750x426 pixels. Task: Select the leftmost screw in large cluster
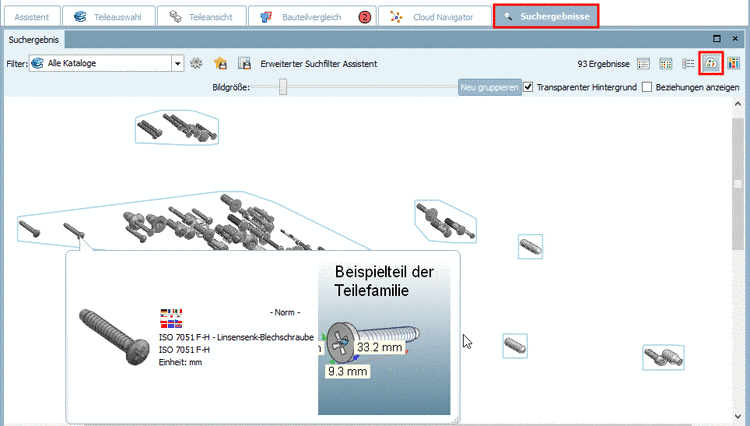pos(30,228)
